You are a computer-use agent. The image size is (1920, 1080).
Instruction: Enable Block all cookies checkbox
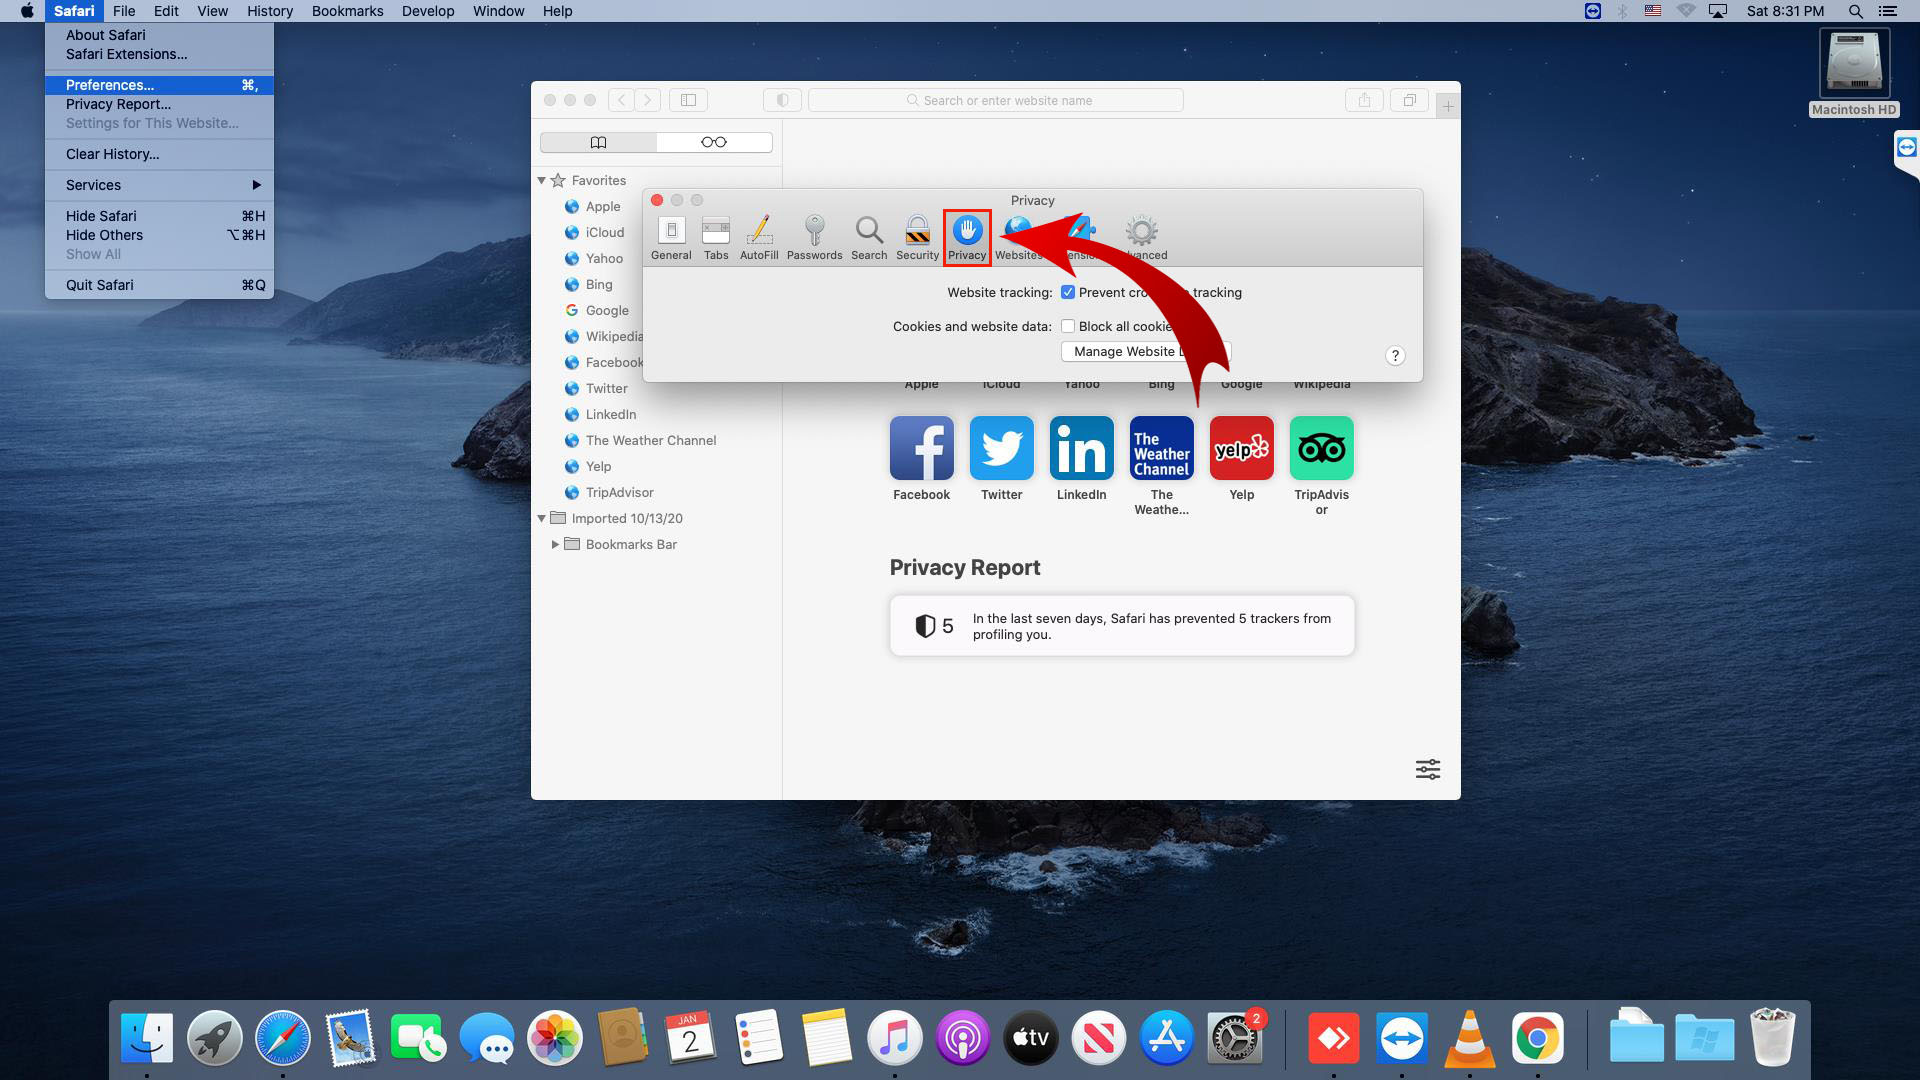(x=1068, y=327)
